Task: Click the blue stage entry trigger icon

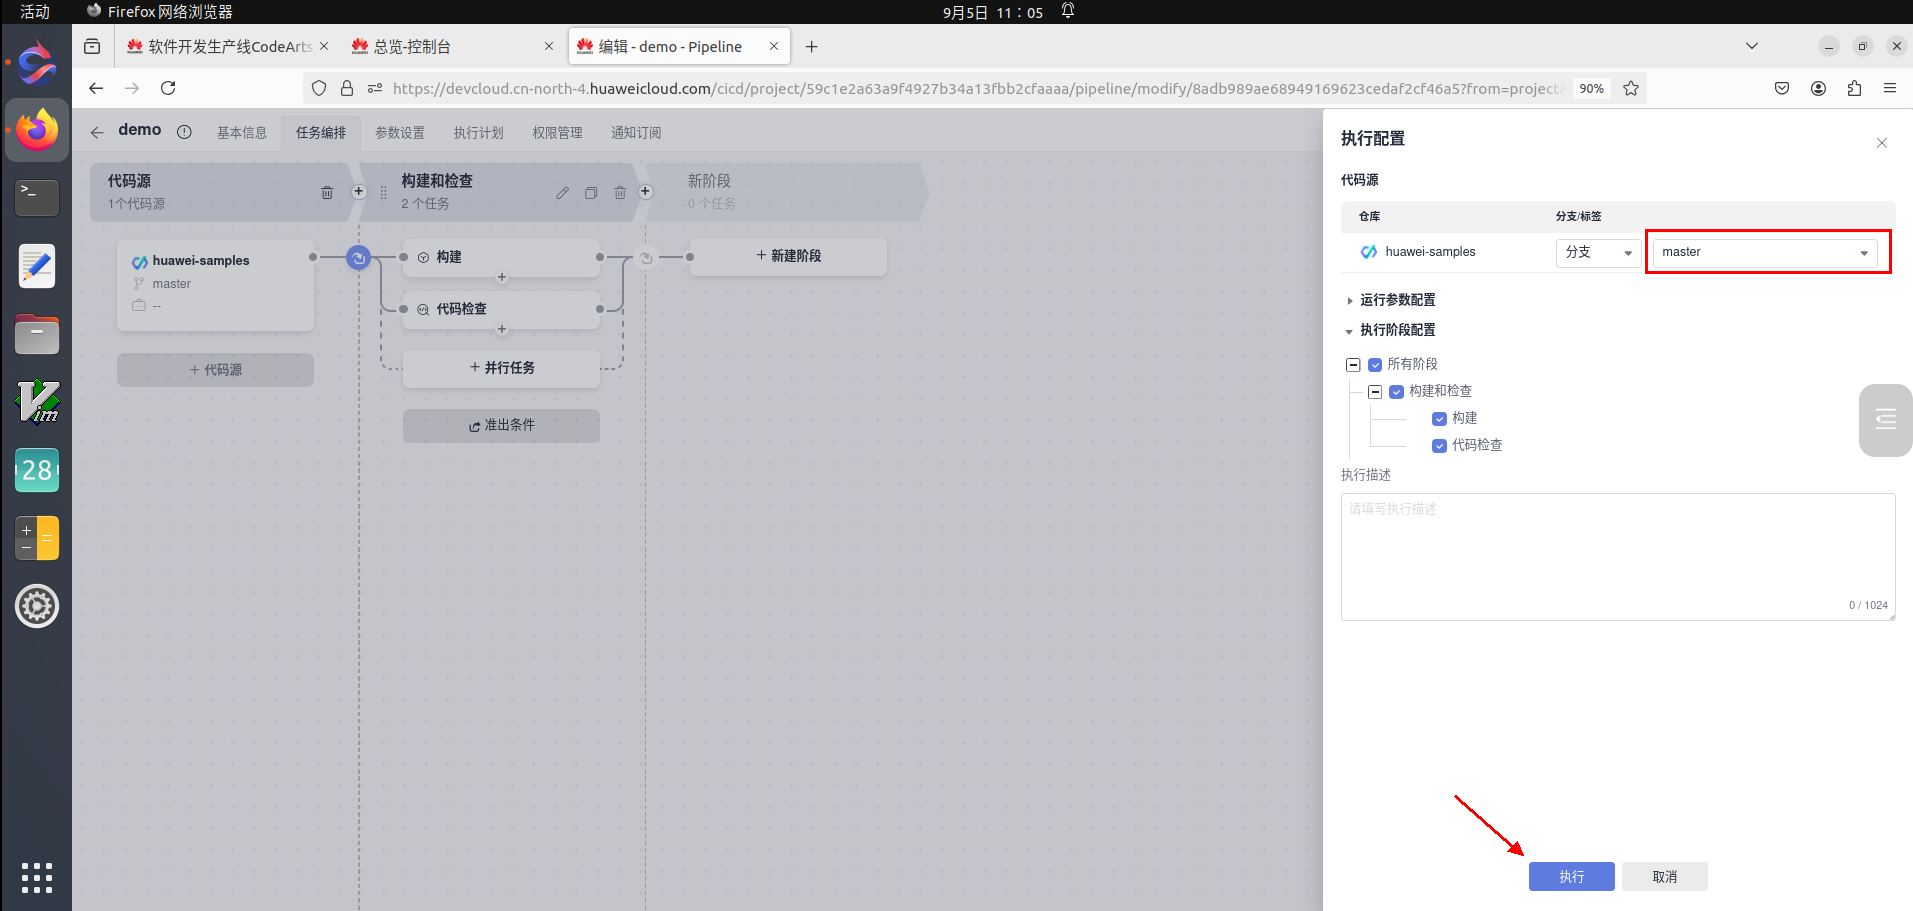Action: [358, 257]
